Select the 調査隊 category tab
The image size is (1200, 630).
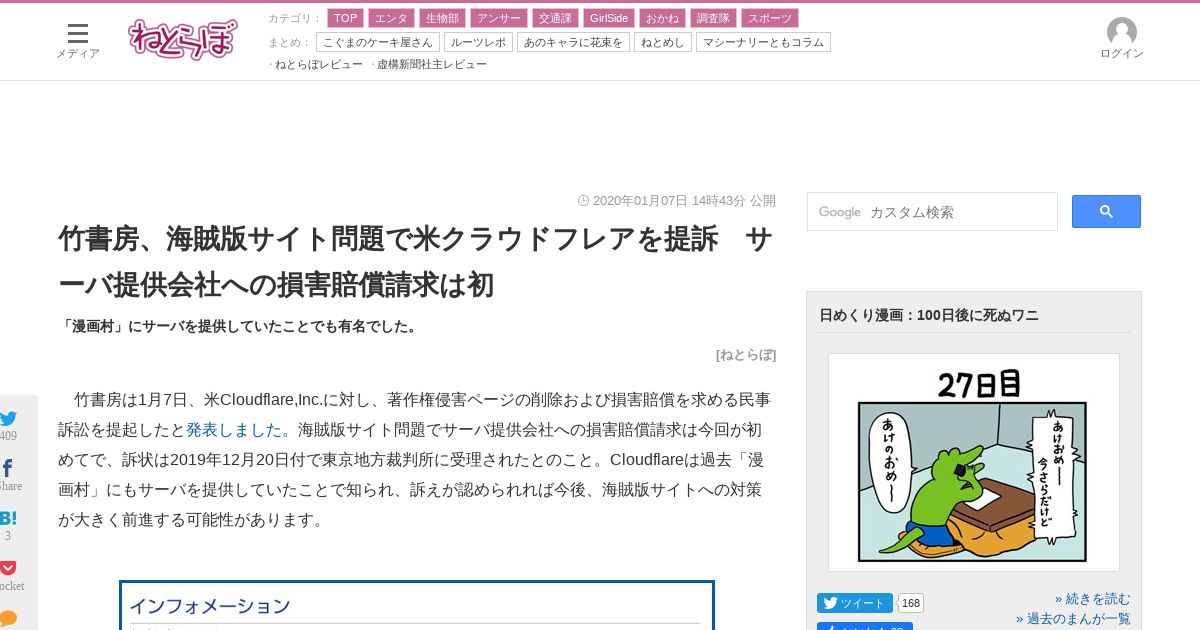tap(713, 18)
